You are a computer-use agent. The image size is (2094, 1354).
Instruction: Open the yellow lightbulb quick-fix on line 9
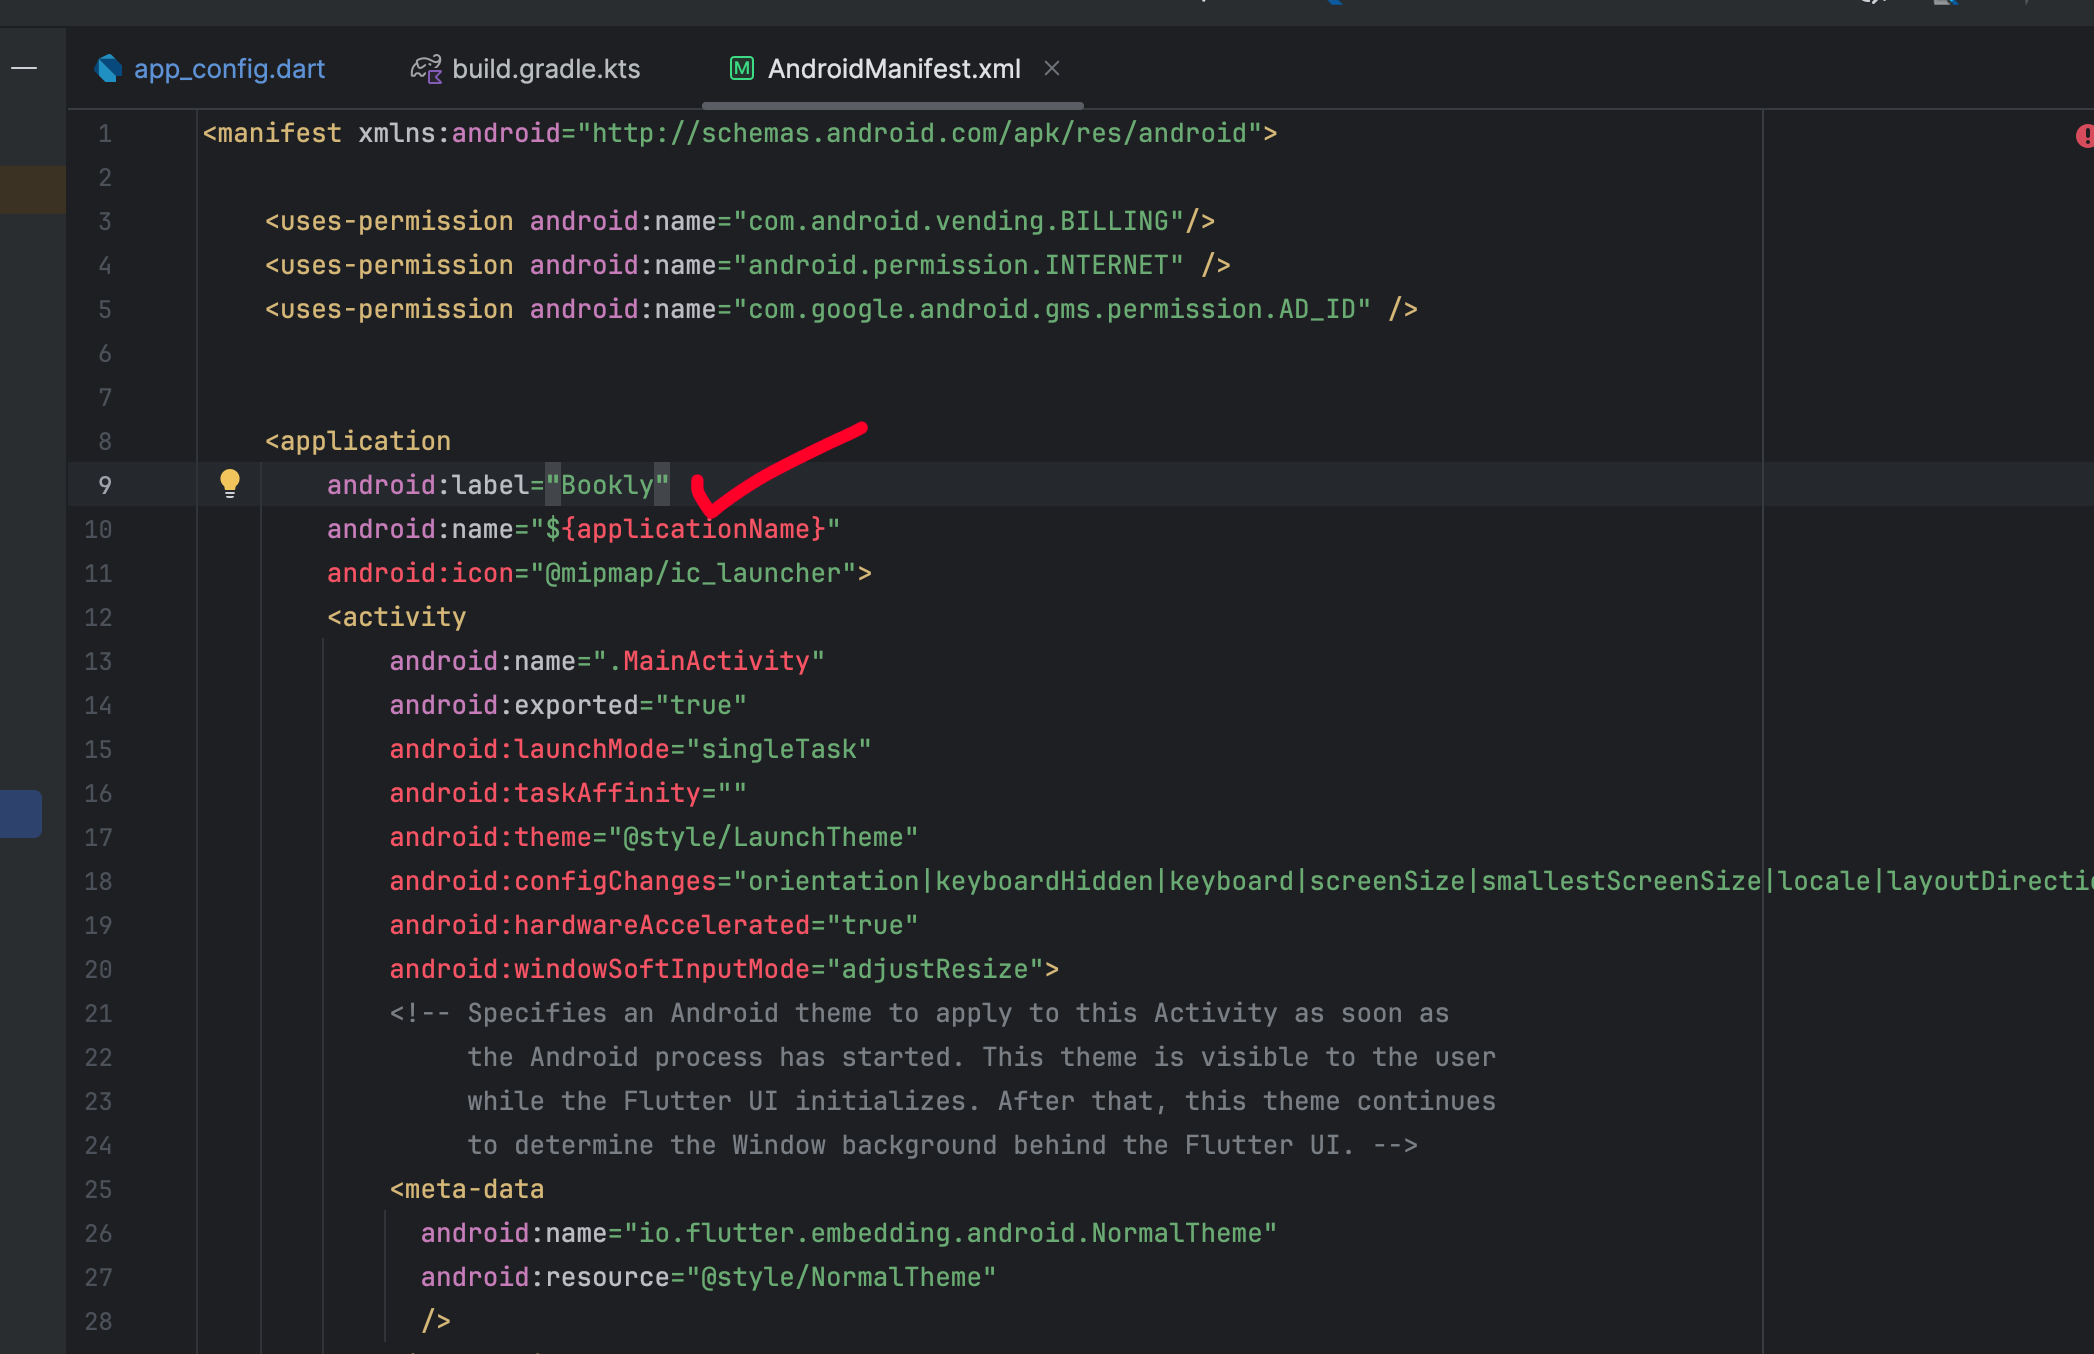(230, 483)
